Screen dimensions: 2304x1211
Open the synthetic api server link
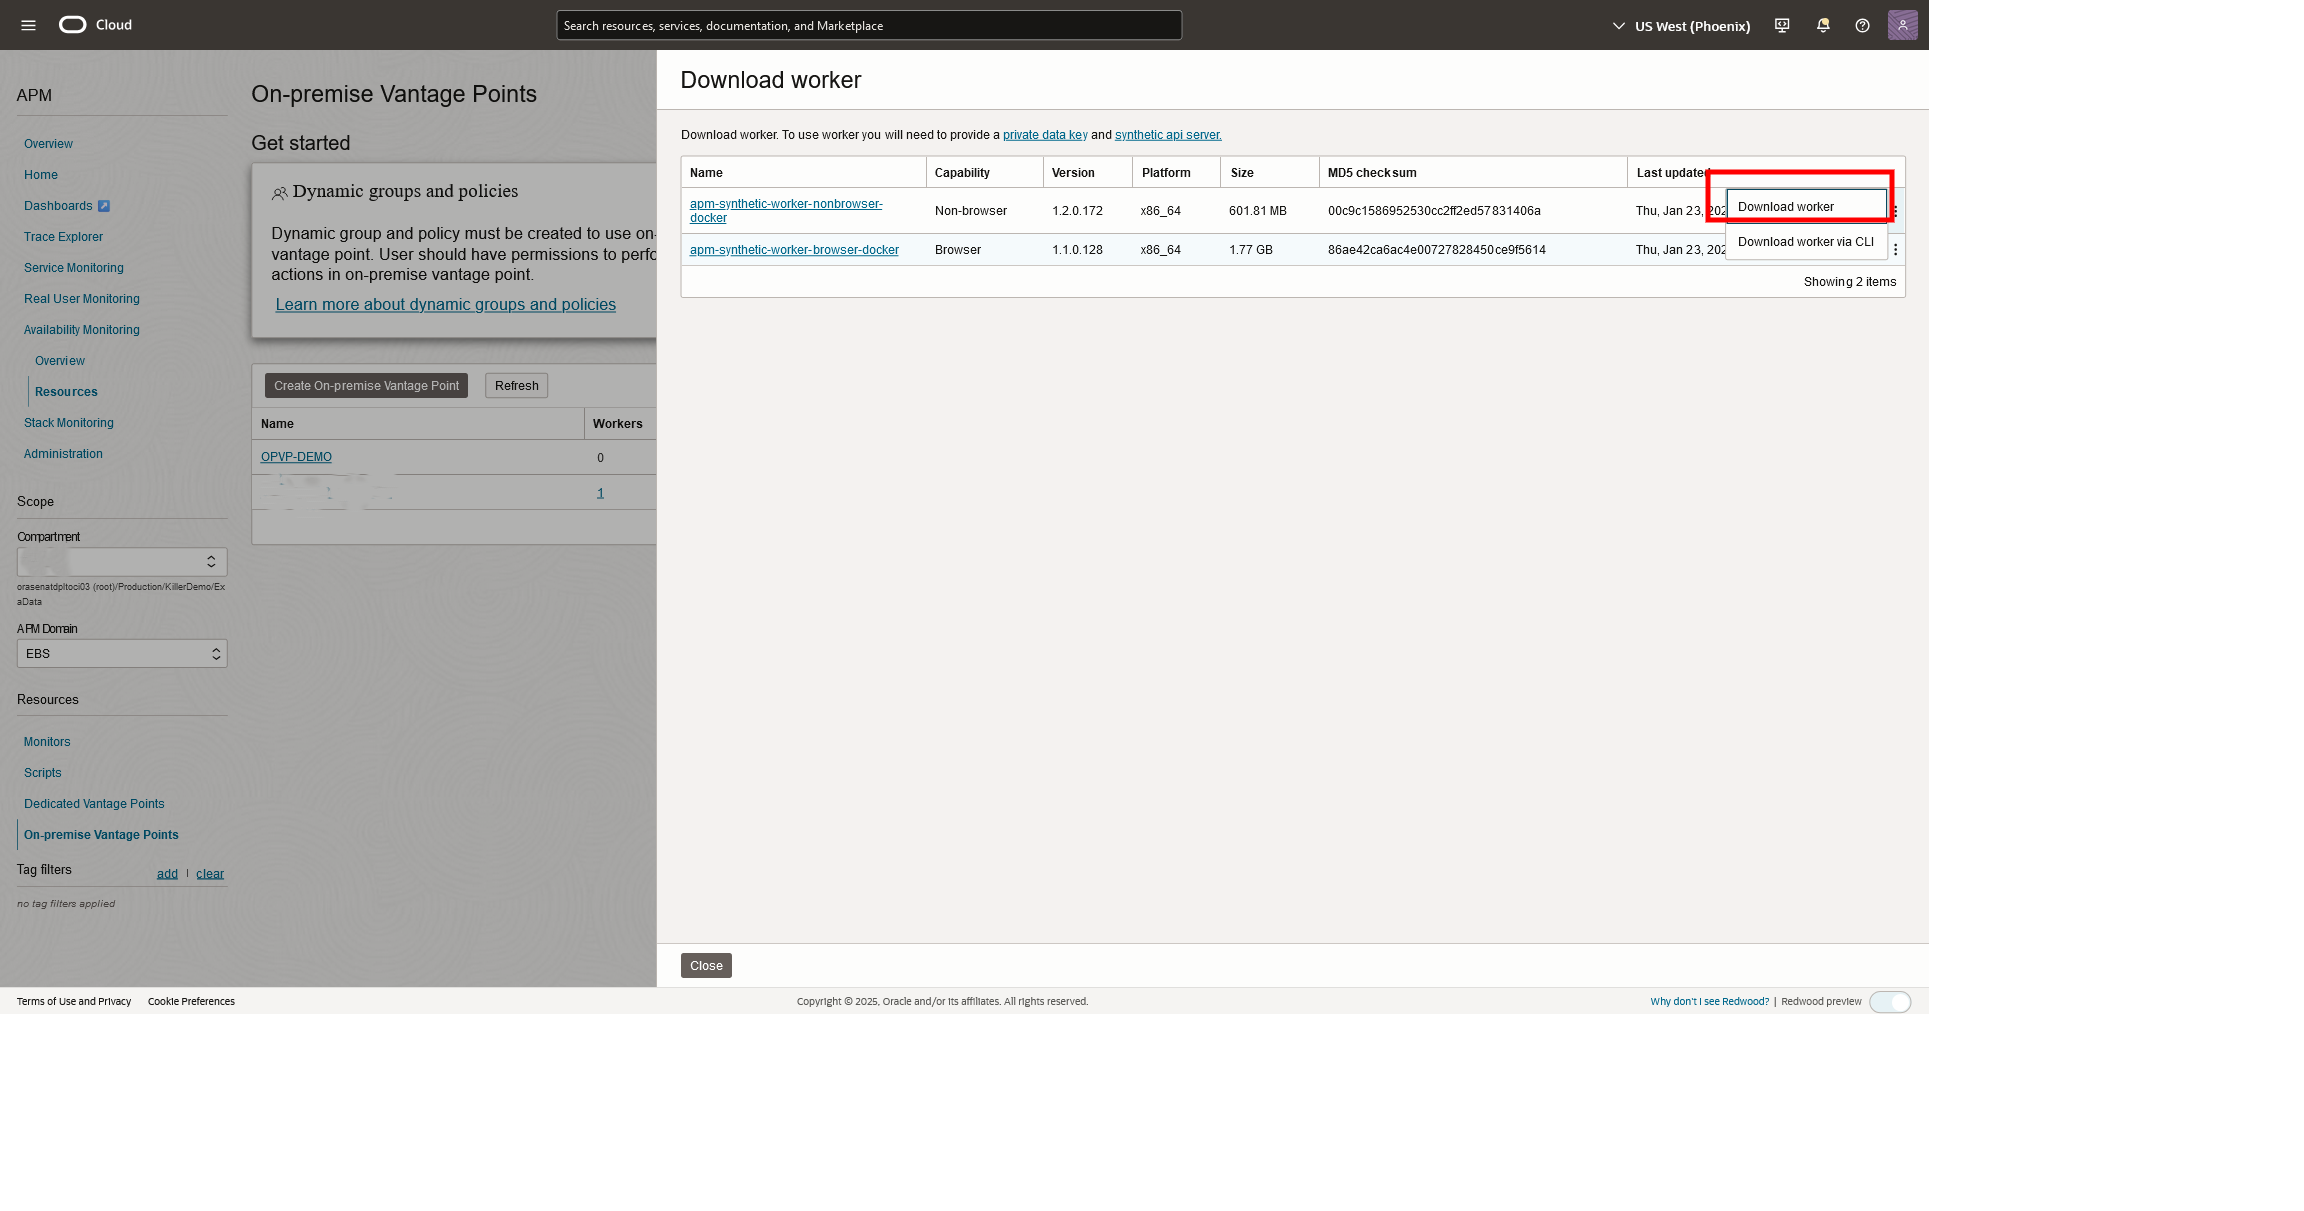click(x=1166, y=134)
